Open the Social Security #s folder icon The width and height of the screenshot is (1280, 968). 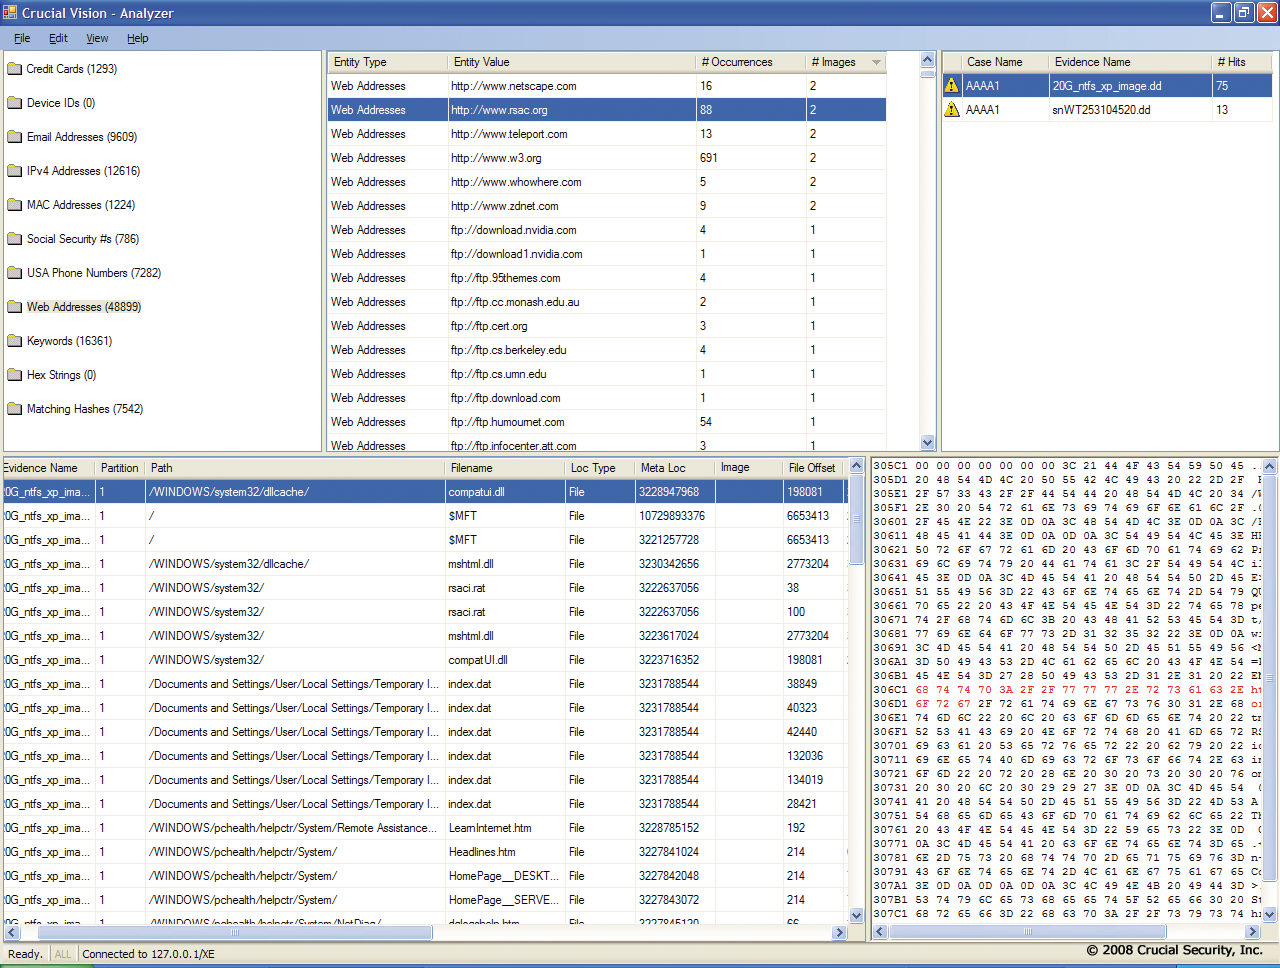tap(15, 239)
